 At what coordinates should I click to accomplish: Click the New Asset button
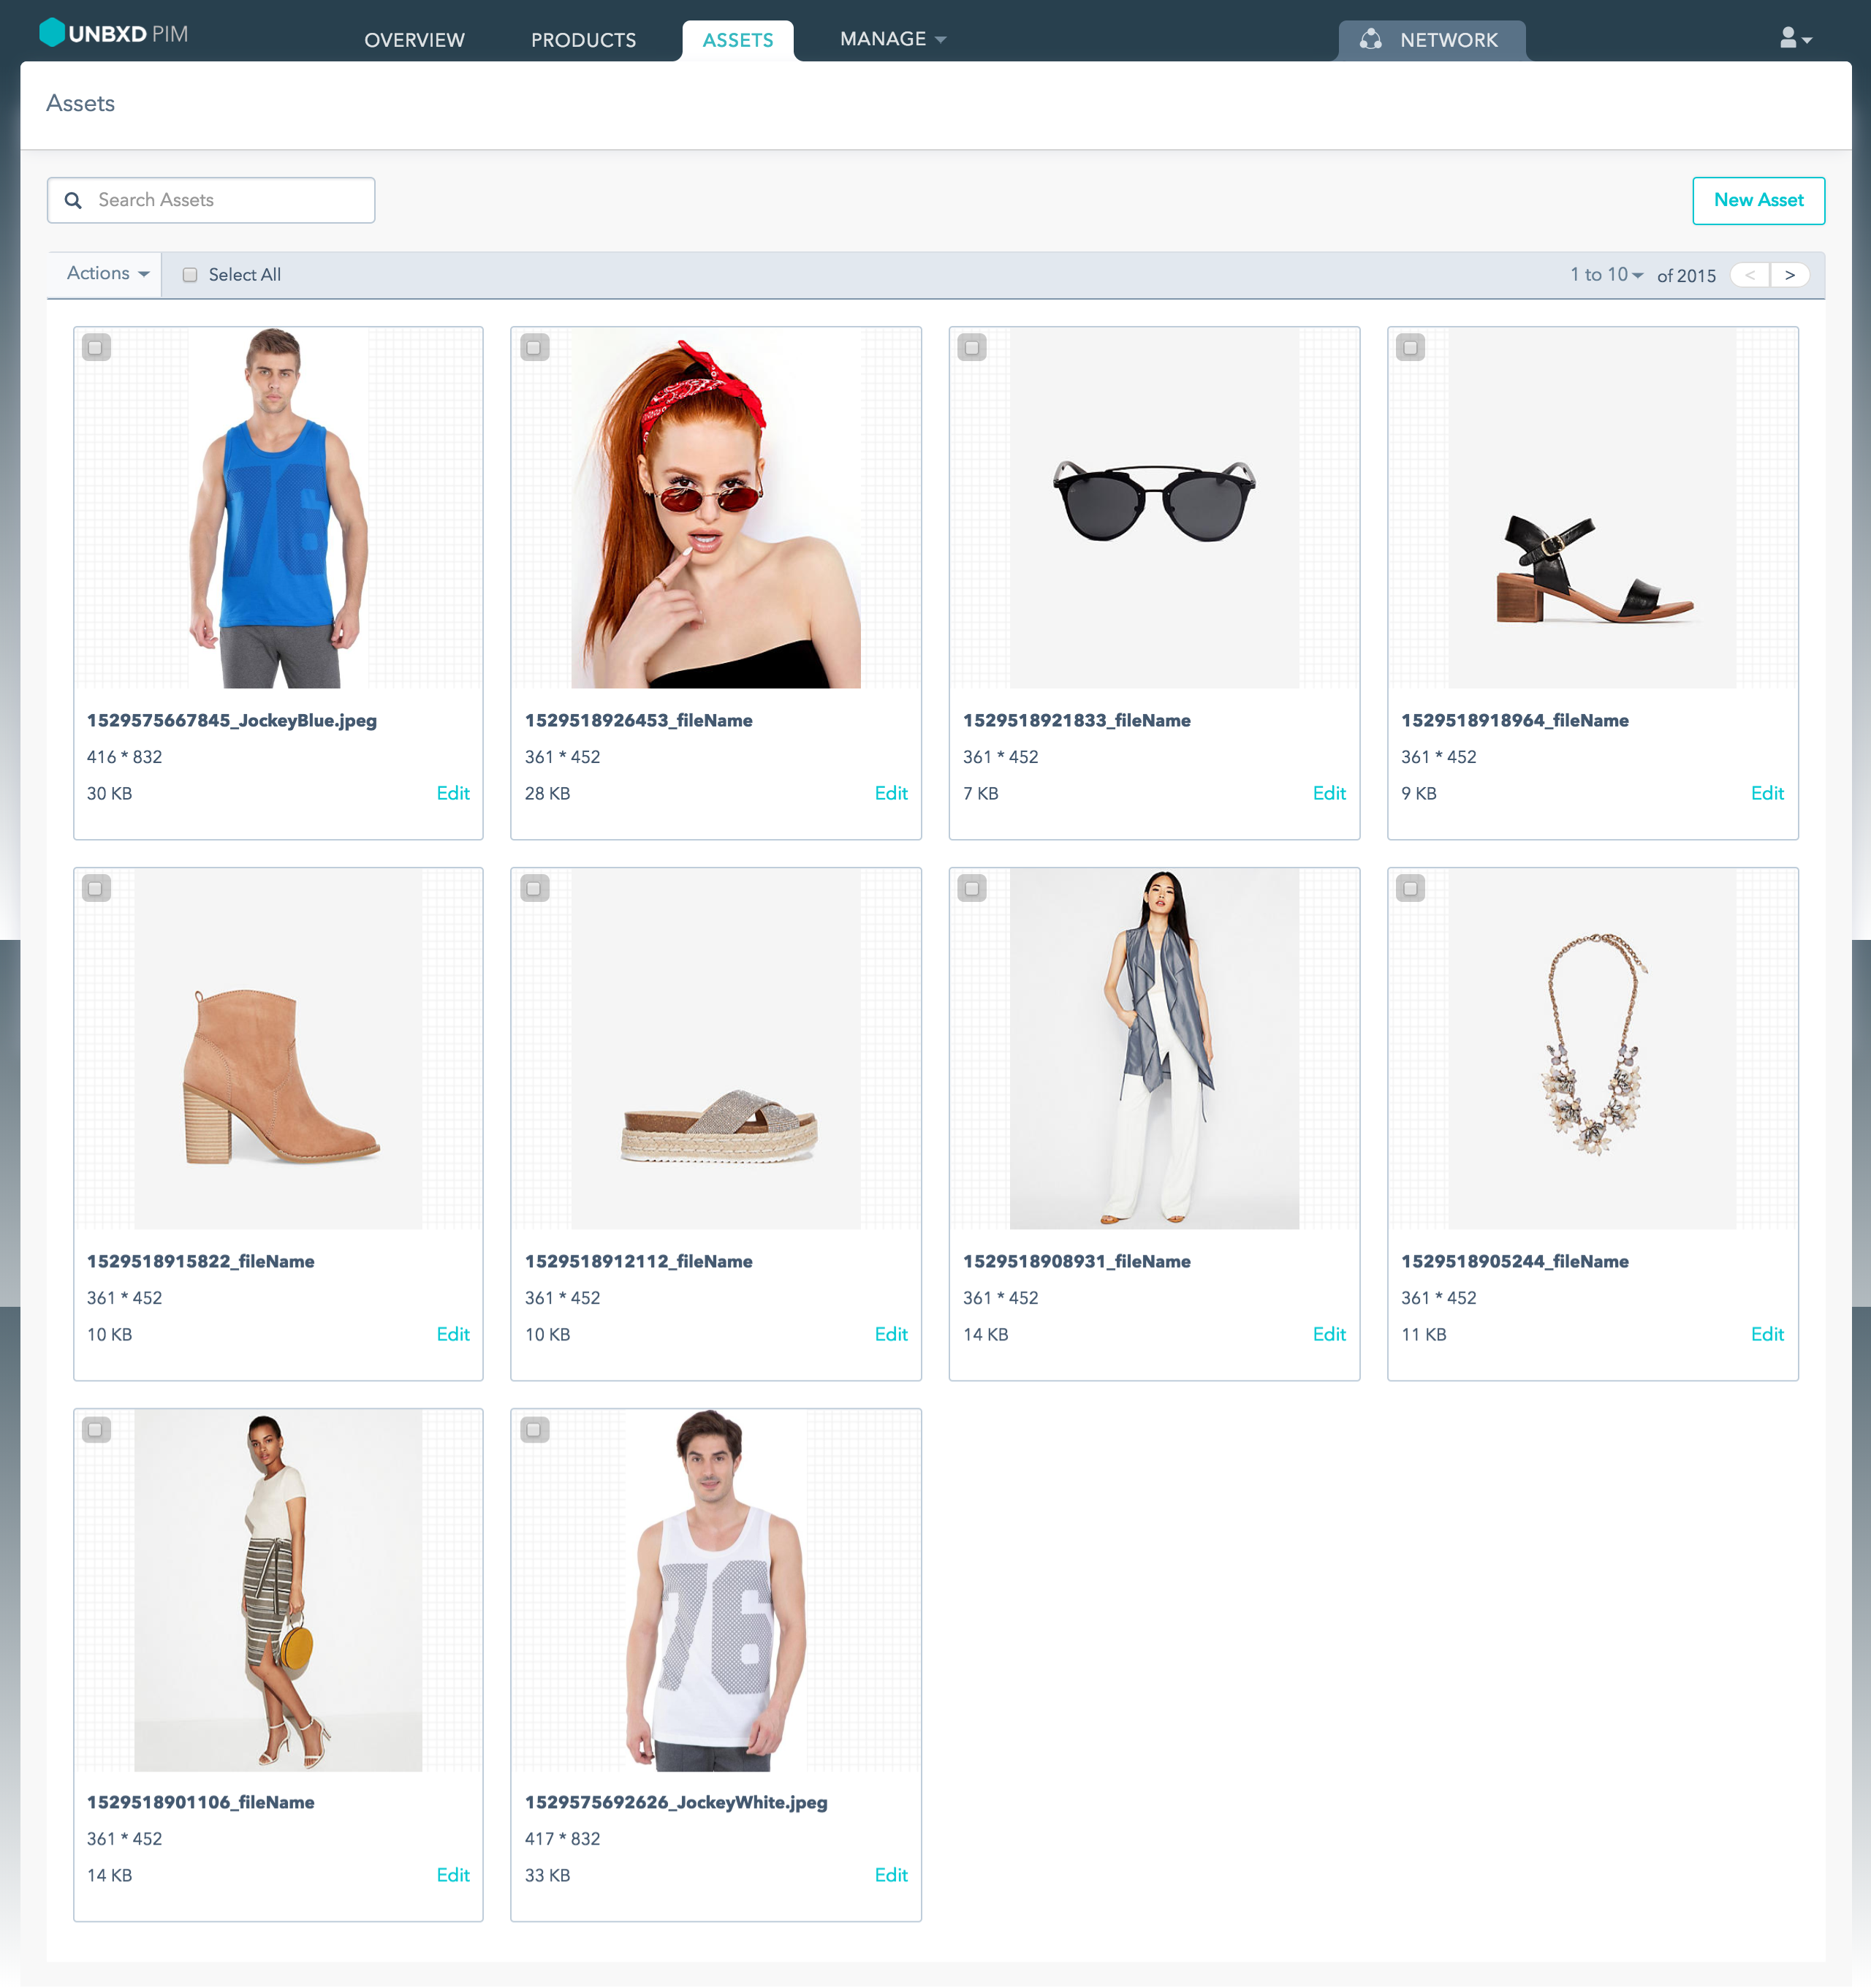[x=1758, y=201]
